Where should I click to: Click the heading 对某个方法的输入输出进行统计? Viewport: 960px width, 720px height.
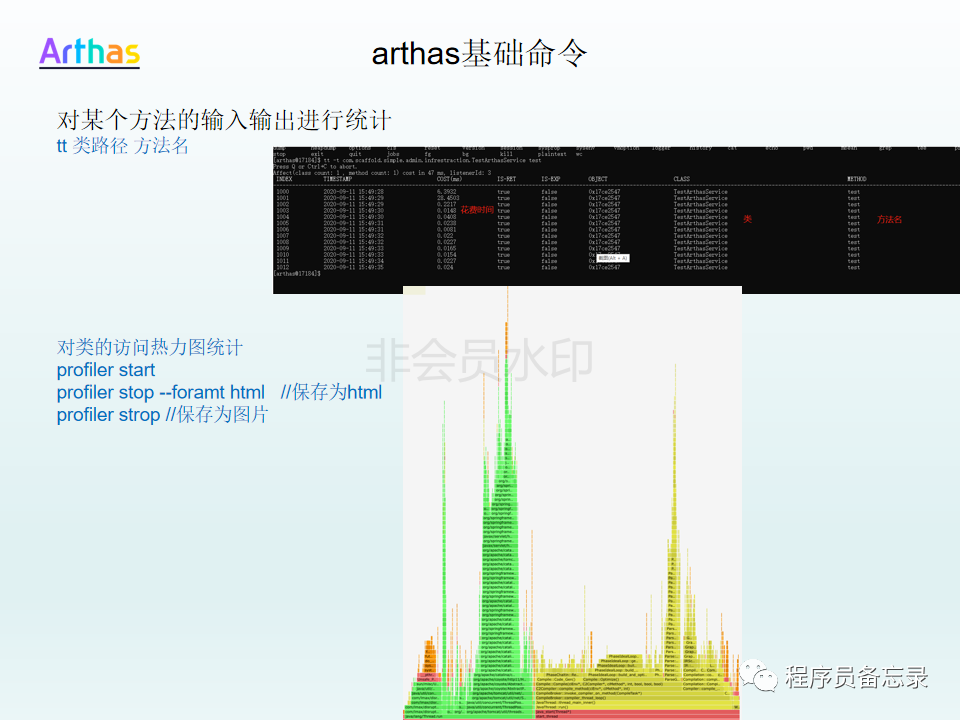tap(223, 120)
